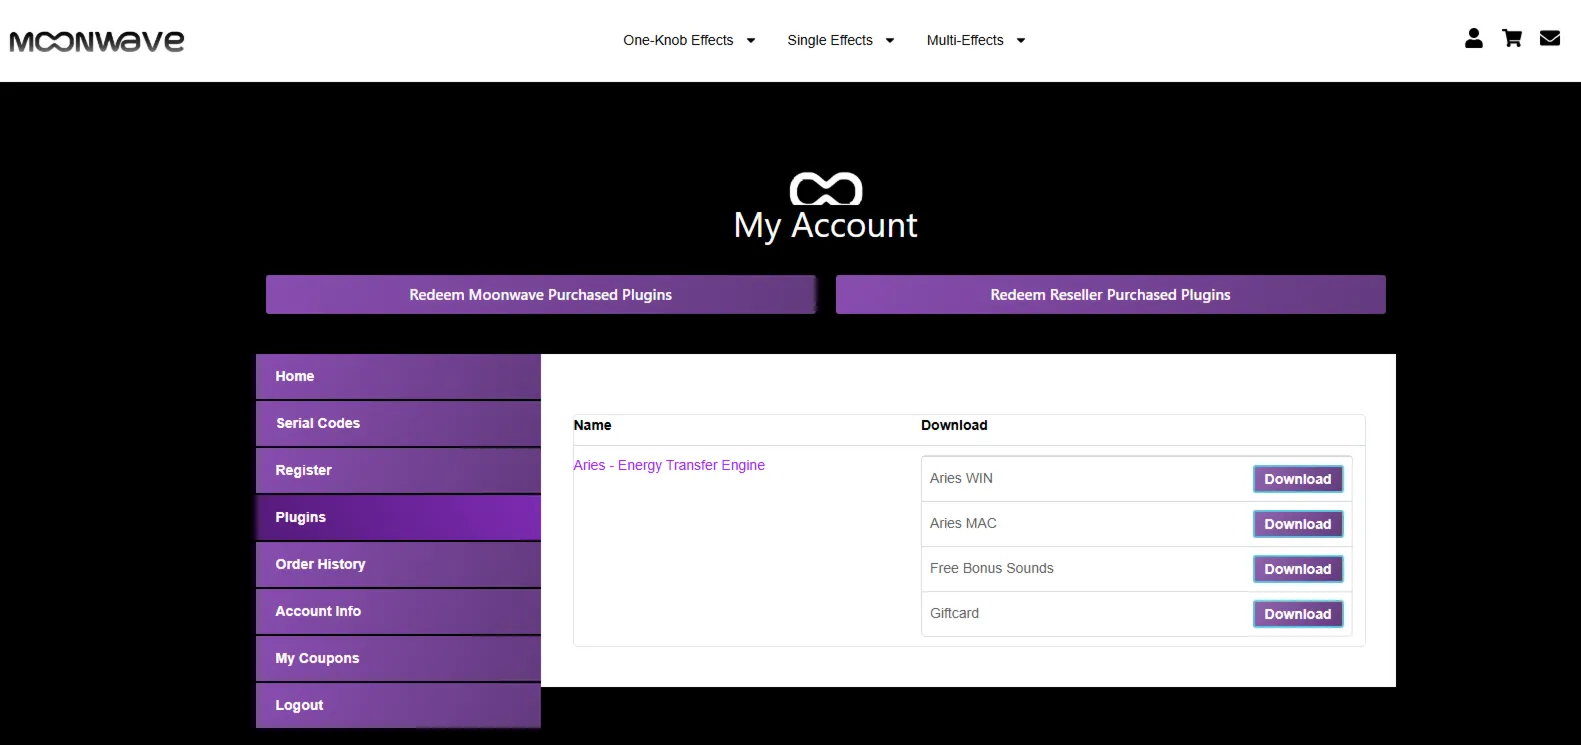1581x745 pixels.
Task: Download the Free Bonus Sounds
Action: (1298, 569)
